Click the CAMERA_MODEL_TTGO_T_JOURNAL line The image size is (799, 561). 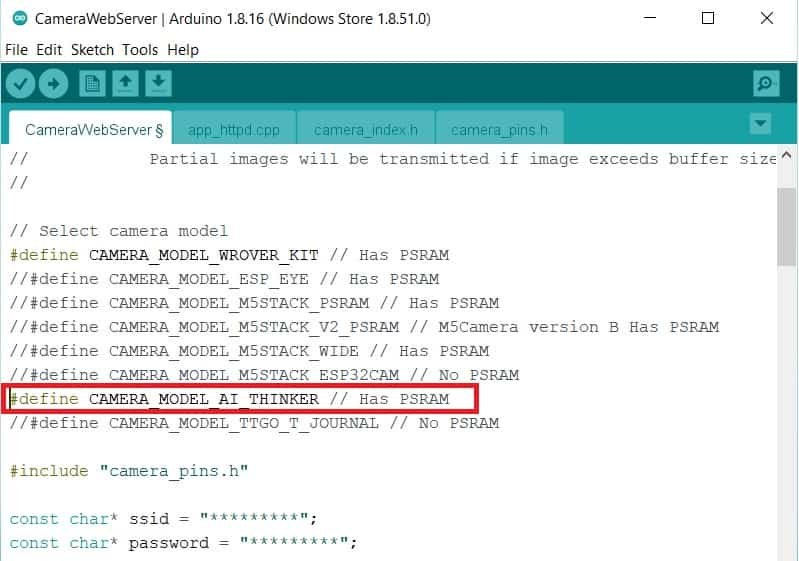254,423
